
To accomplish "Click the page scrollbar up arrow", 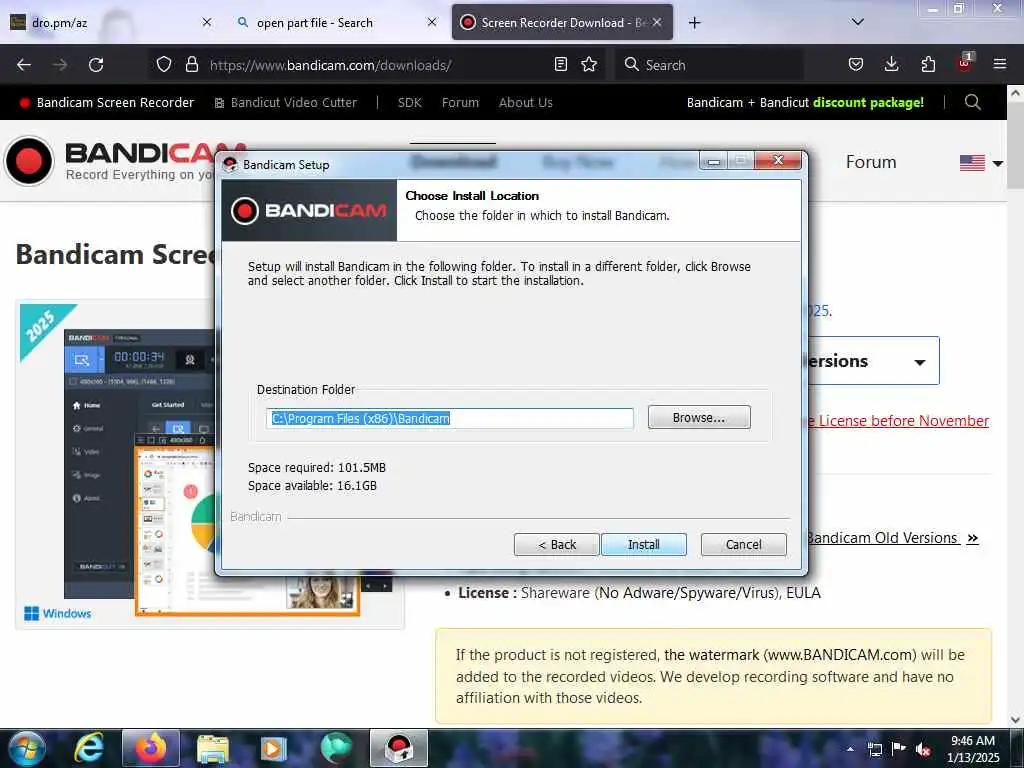I will (x=1015, y=93).
